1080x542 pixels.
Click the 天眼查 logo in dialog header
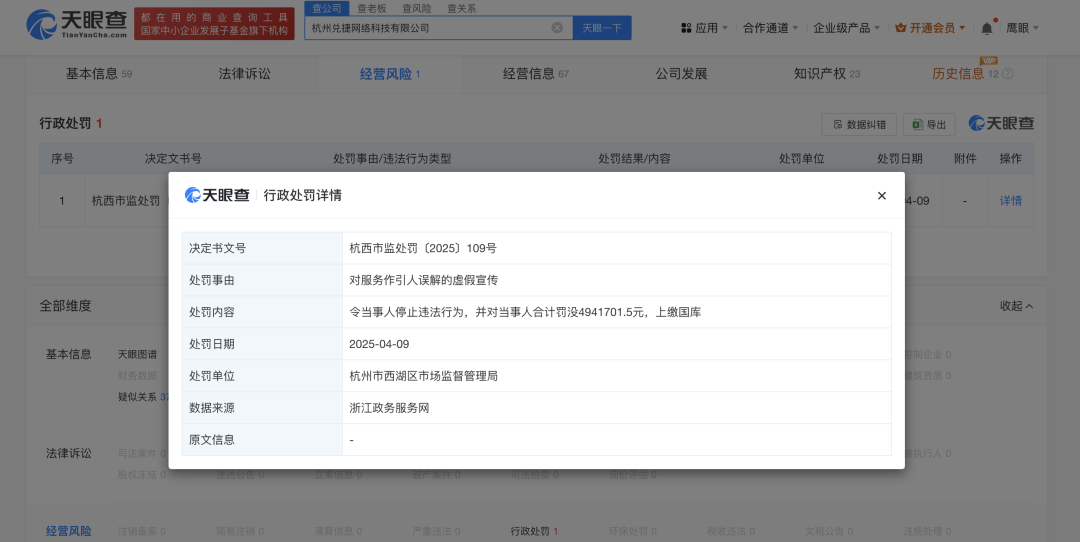pos(217,195)
